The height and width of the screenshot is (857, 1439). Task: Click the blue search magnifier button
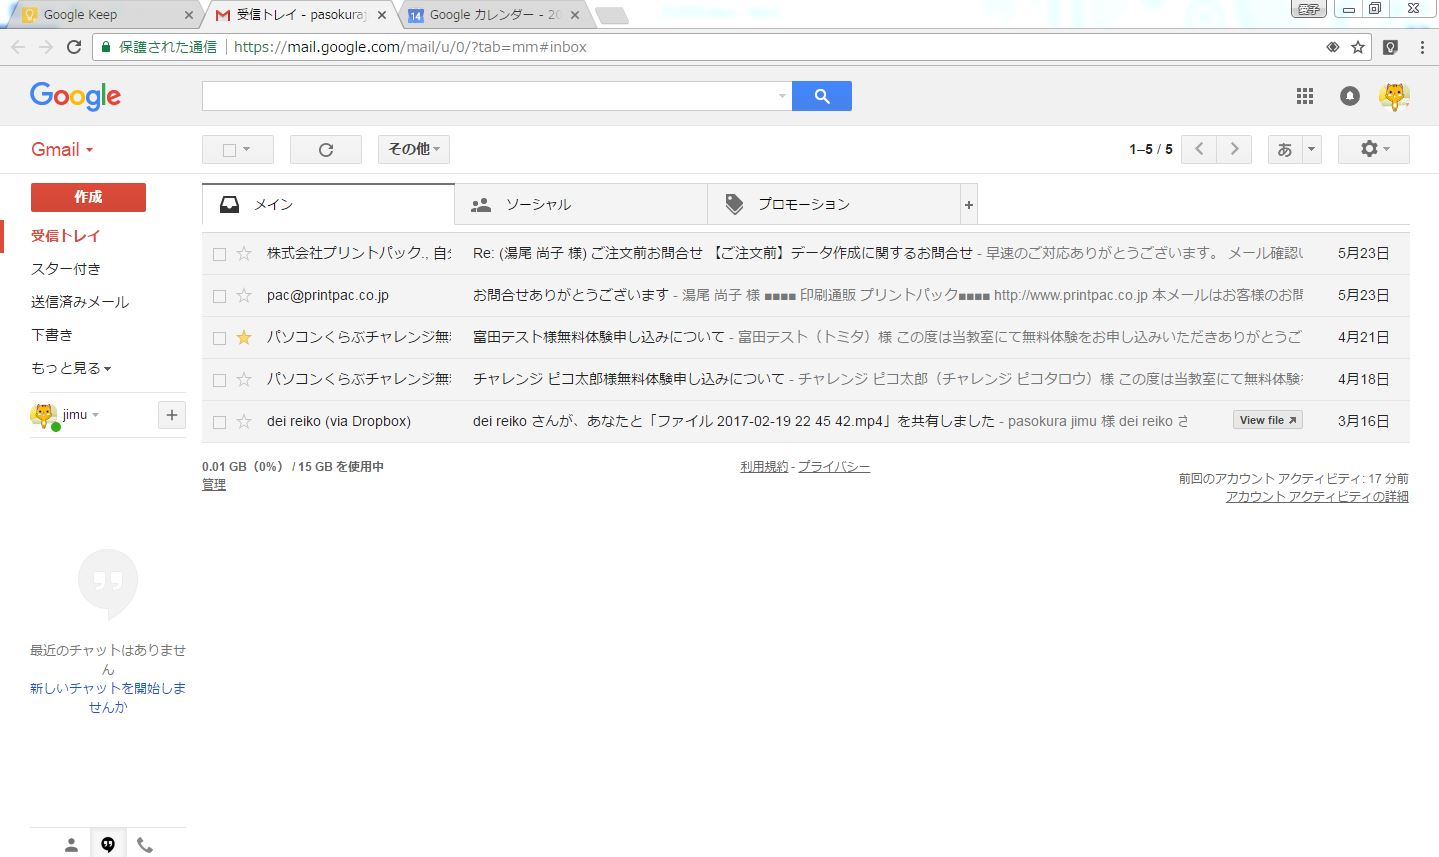(821, 96)
